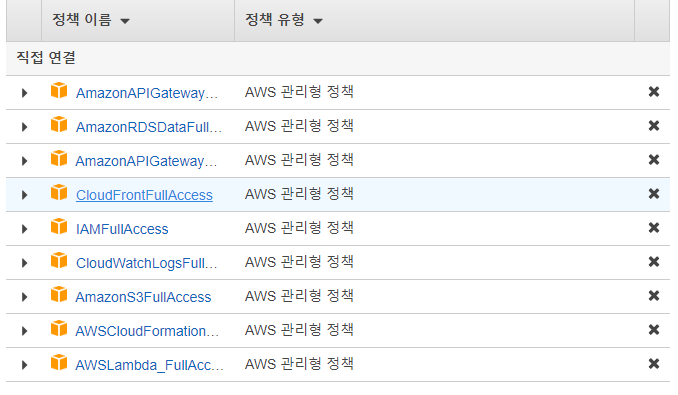
Task: Click orange box icon beside CloudWatchLogsFull…
Action: tap(59, 261)
